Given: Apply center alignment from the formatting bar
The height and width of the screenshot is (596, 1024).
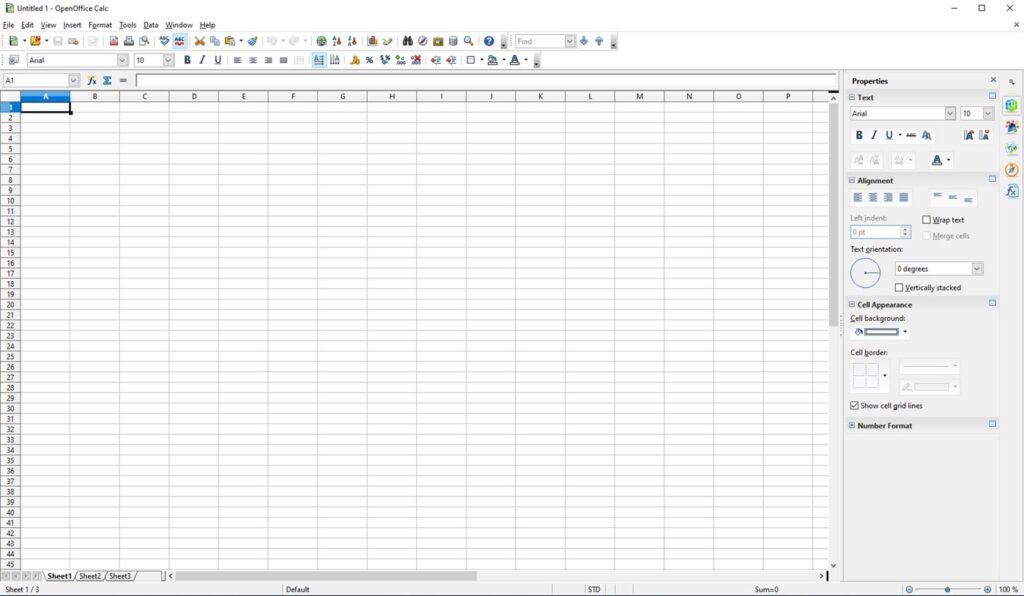Looking at the screenshot, I should (x=253, y=60).
